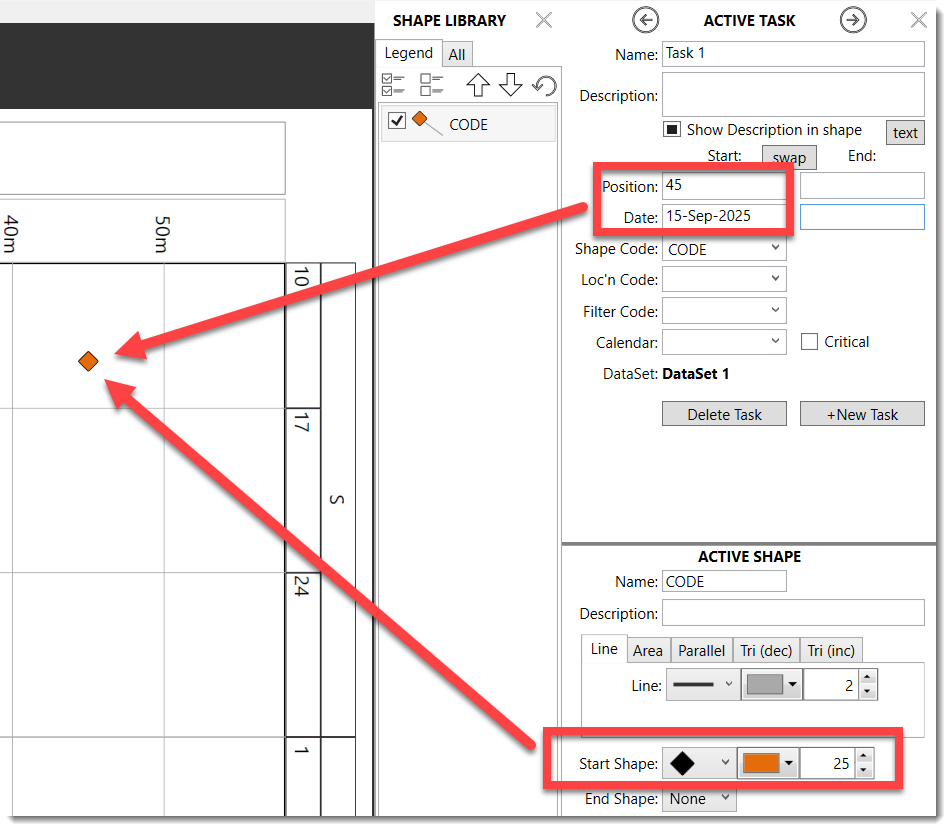Toggle Show Description in shape checkbox
This screenshot has width=951, height=831.
coord(671,129)
